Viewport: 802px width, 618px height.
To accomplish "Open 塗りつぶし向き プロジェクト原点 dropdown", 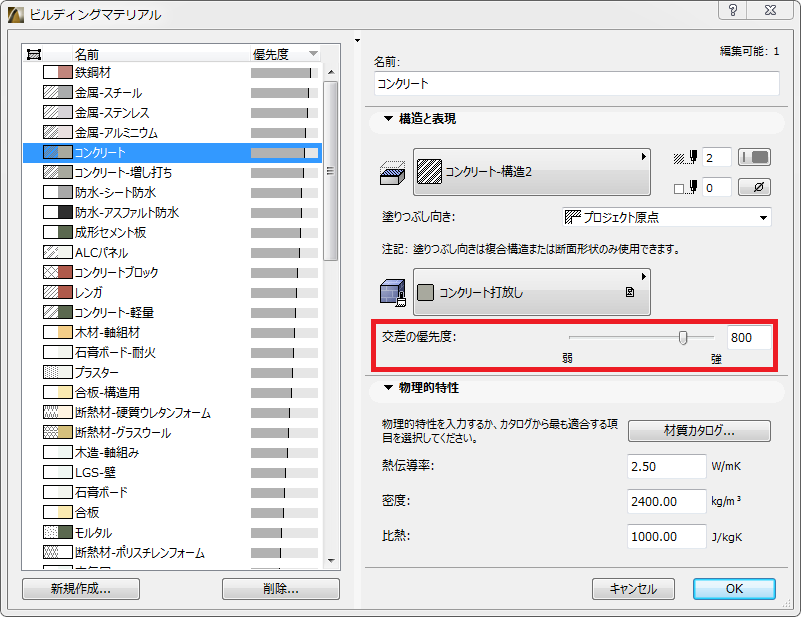I will (x=666, y=217).
